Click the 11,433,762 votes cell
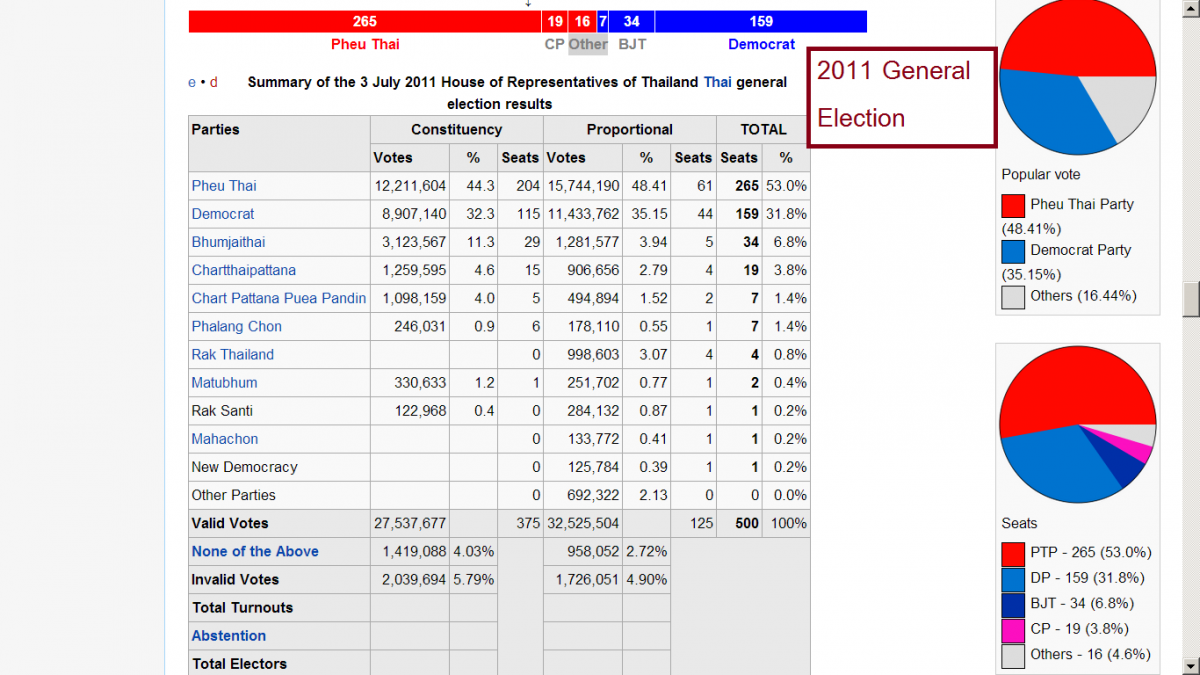Image resolution: width=1200 pixels, height=675 pixels. point(583,214)
